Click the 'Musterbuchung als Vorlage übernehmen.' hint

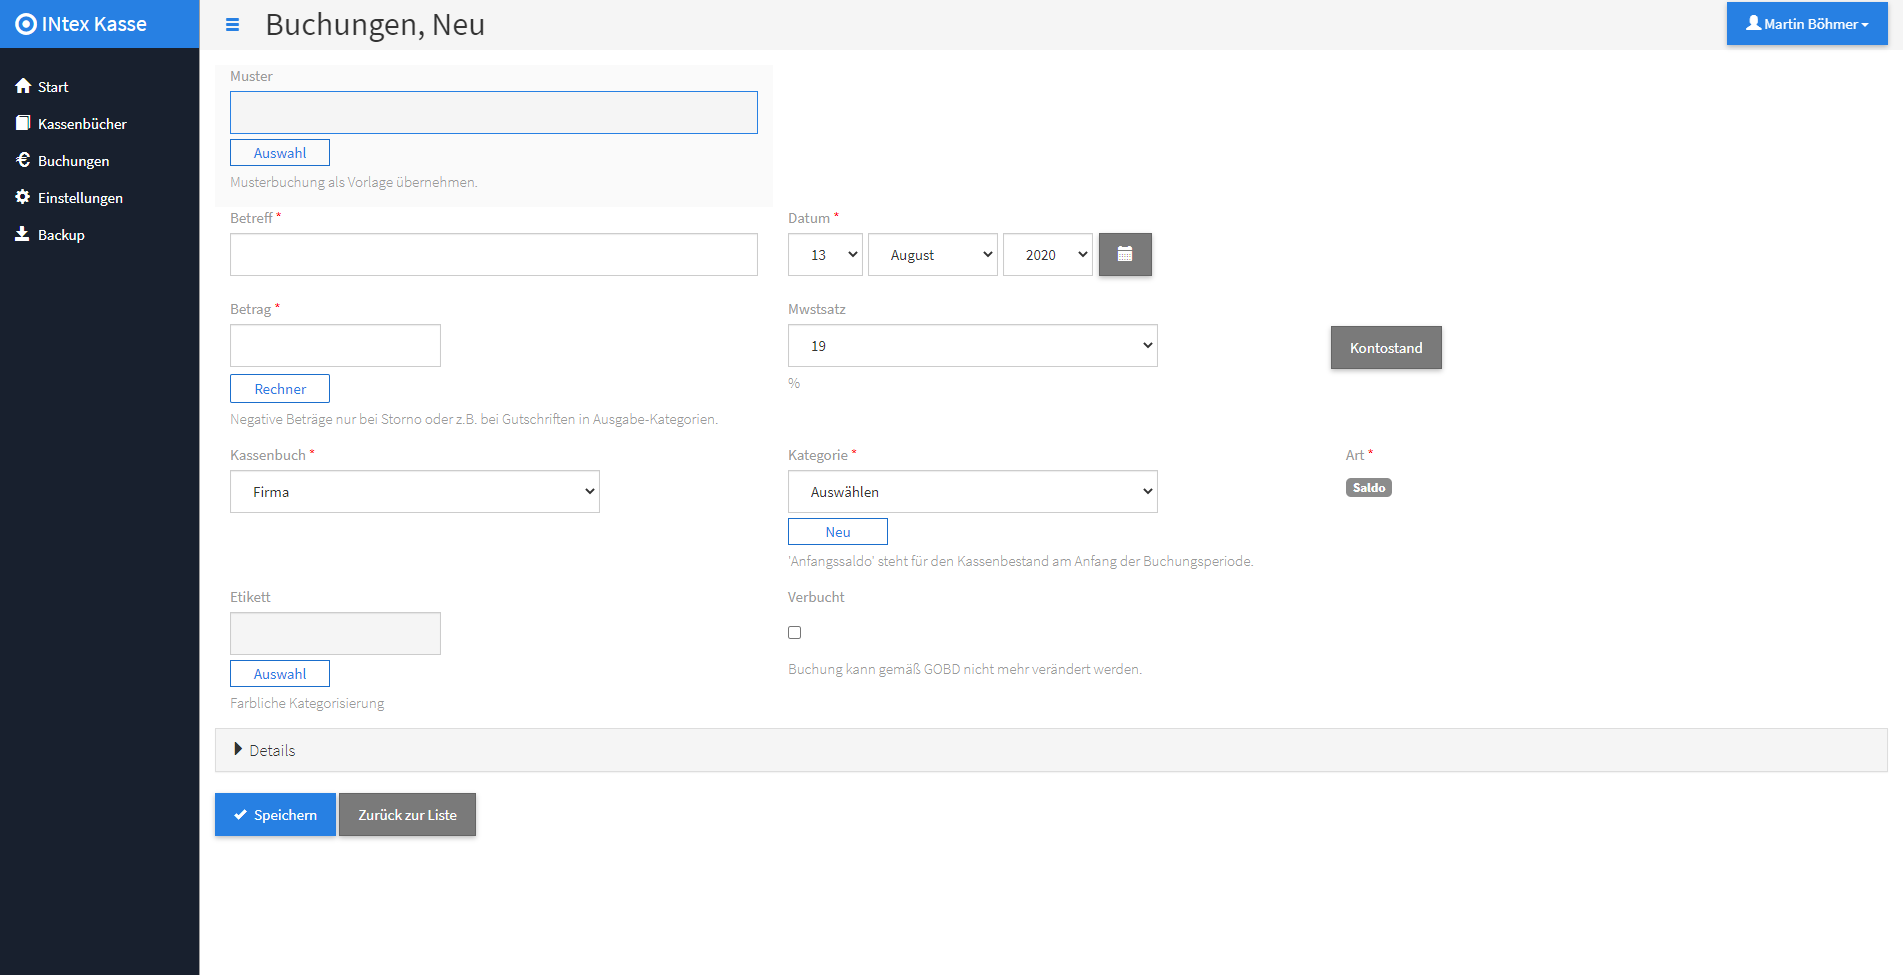click(354, 182)
